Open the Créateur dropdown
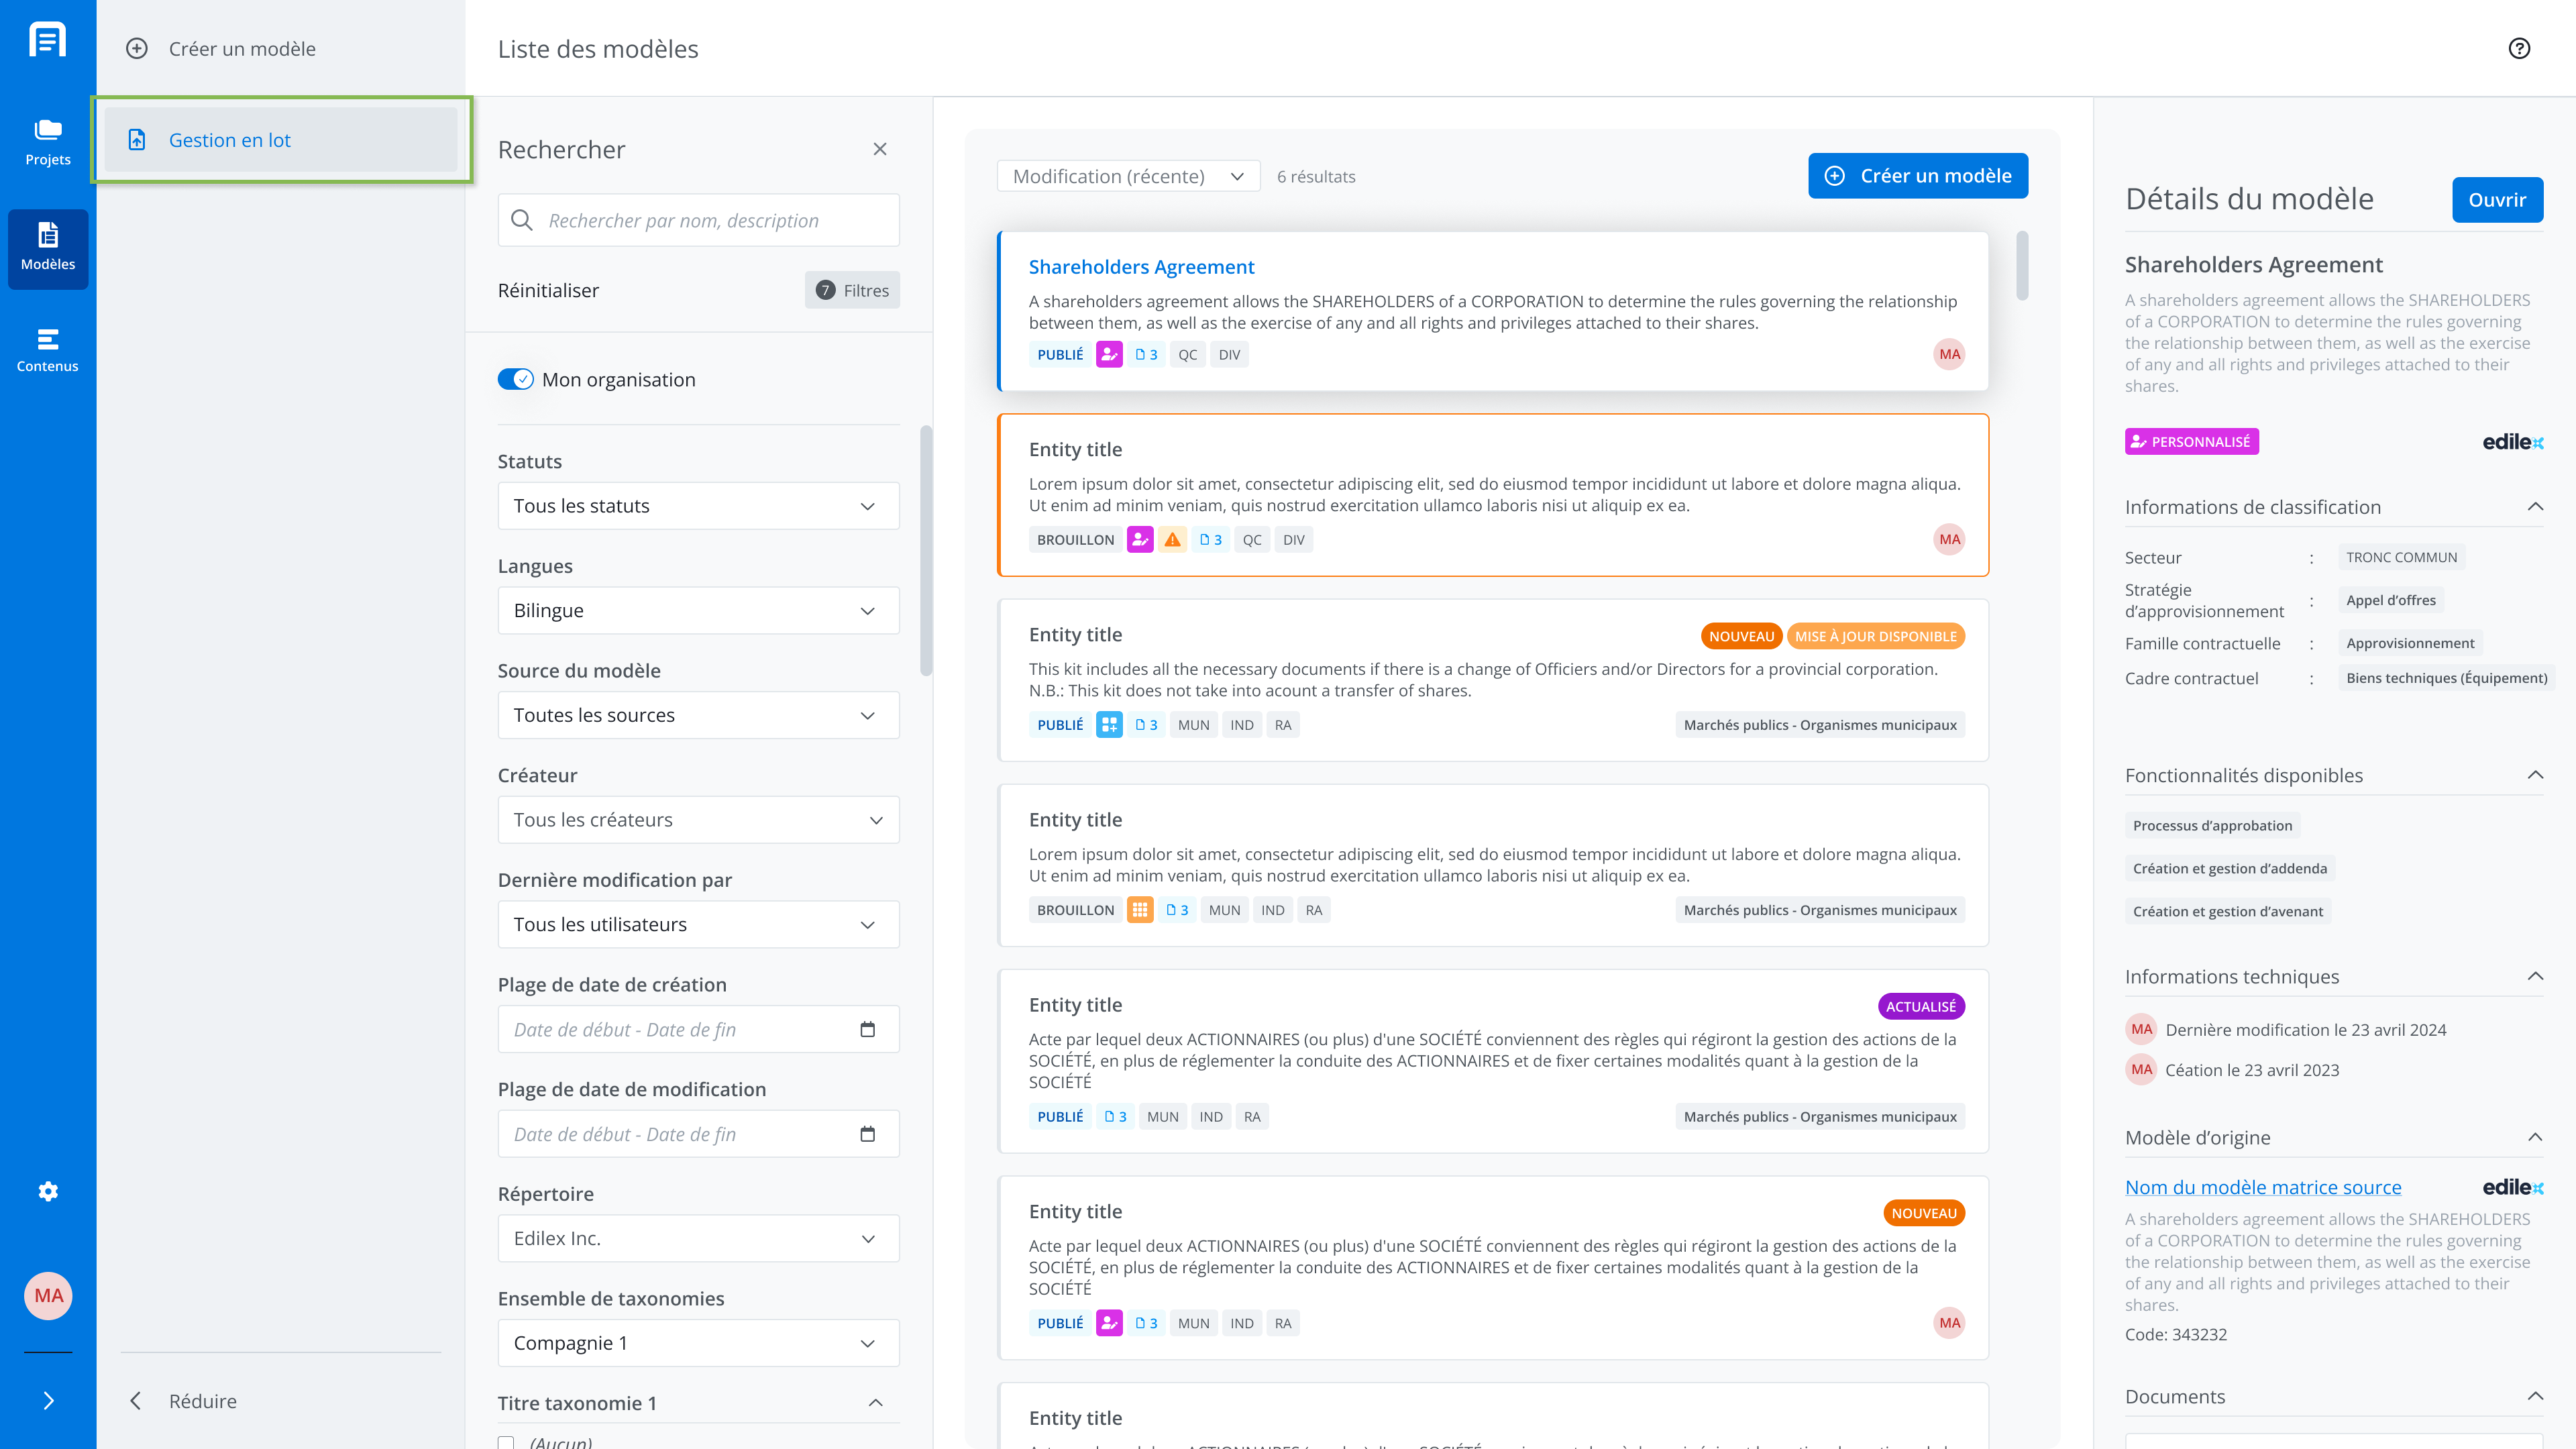2576x1449 pixels. click(x=698, y=820)
